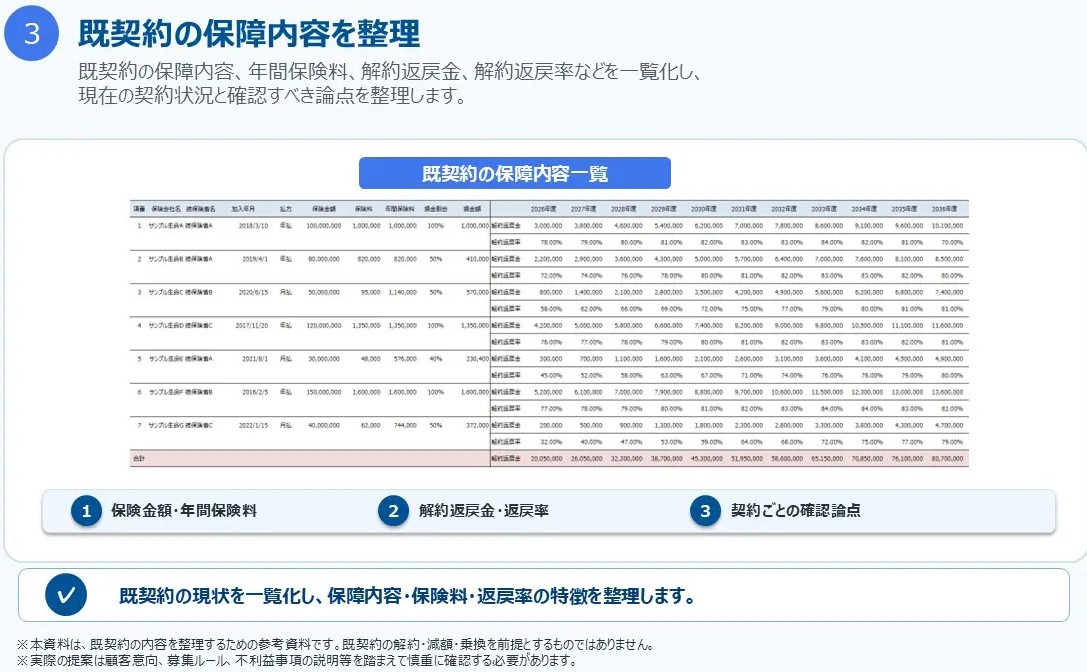Click the blue circled 3 step badge
The width and height of the screenshot is (1087, 672).
(x=32, y=33)
